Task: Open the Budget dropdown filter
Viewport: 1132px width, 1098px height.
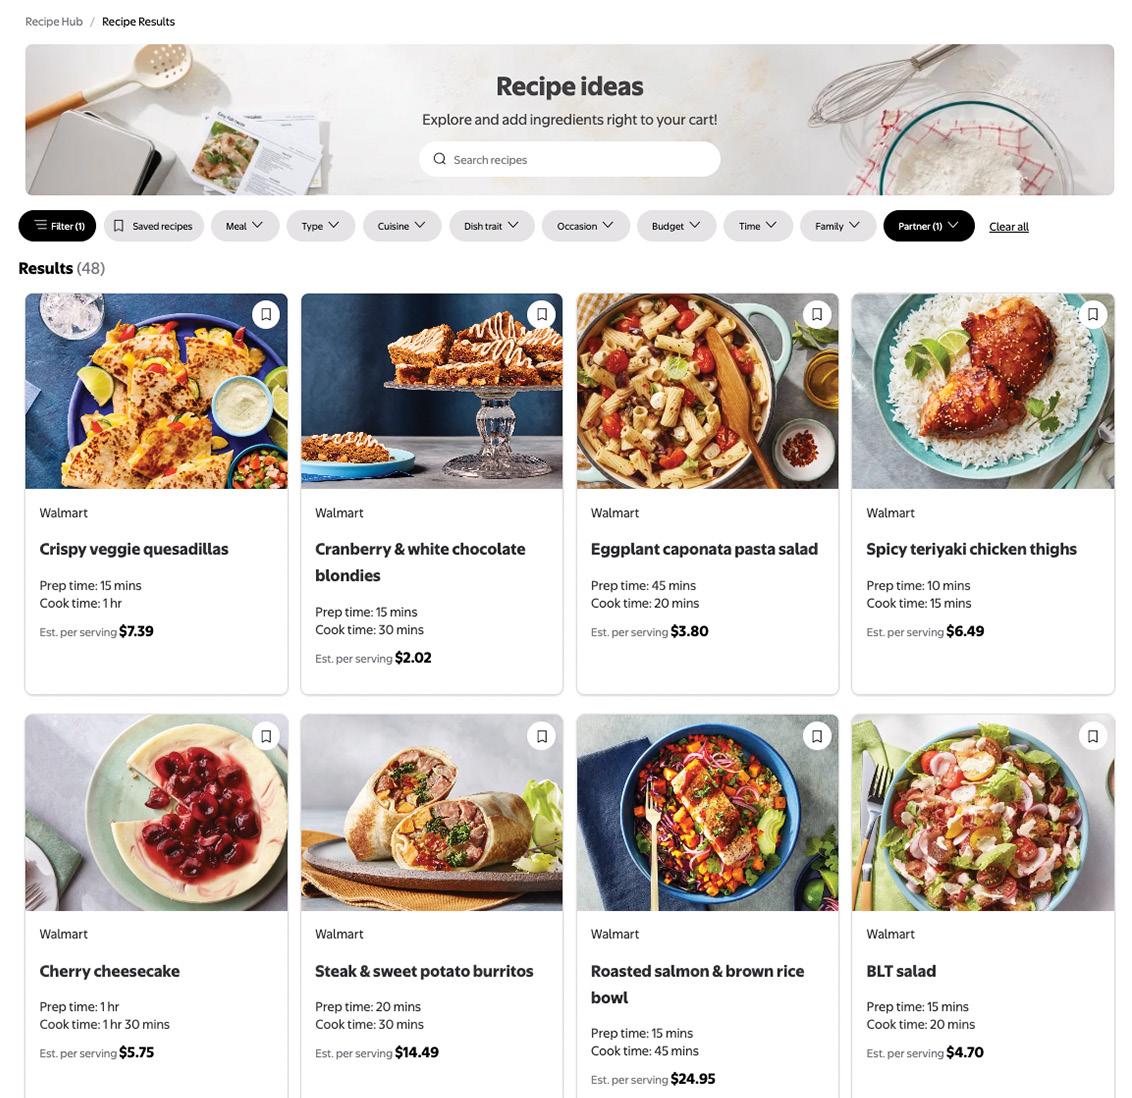Action: [x=676, y=226]
